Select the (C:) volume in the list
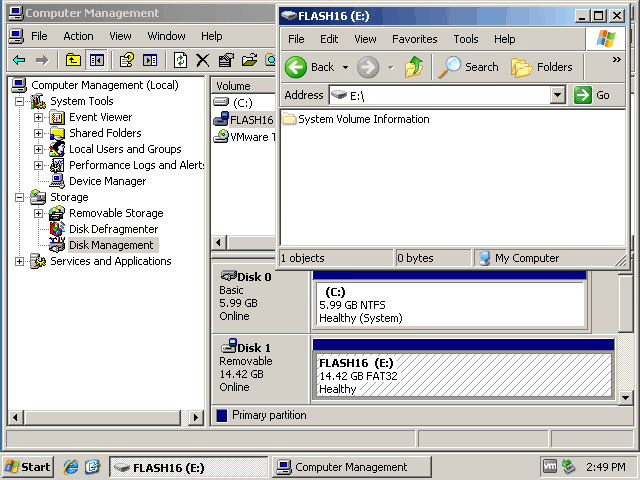Image resolution: width=640 pixels, height=480 pixels. tap(242, 103)
